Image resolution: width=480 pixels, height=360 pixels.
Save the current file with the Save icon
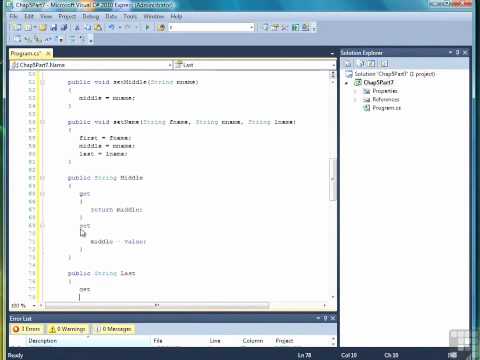[53, 28]
